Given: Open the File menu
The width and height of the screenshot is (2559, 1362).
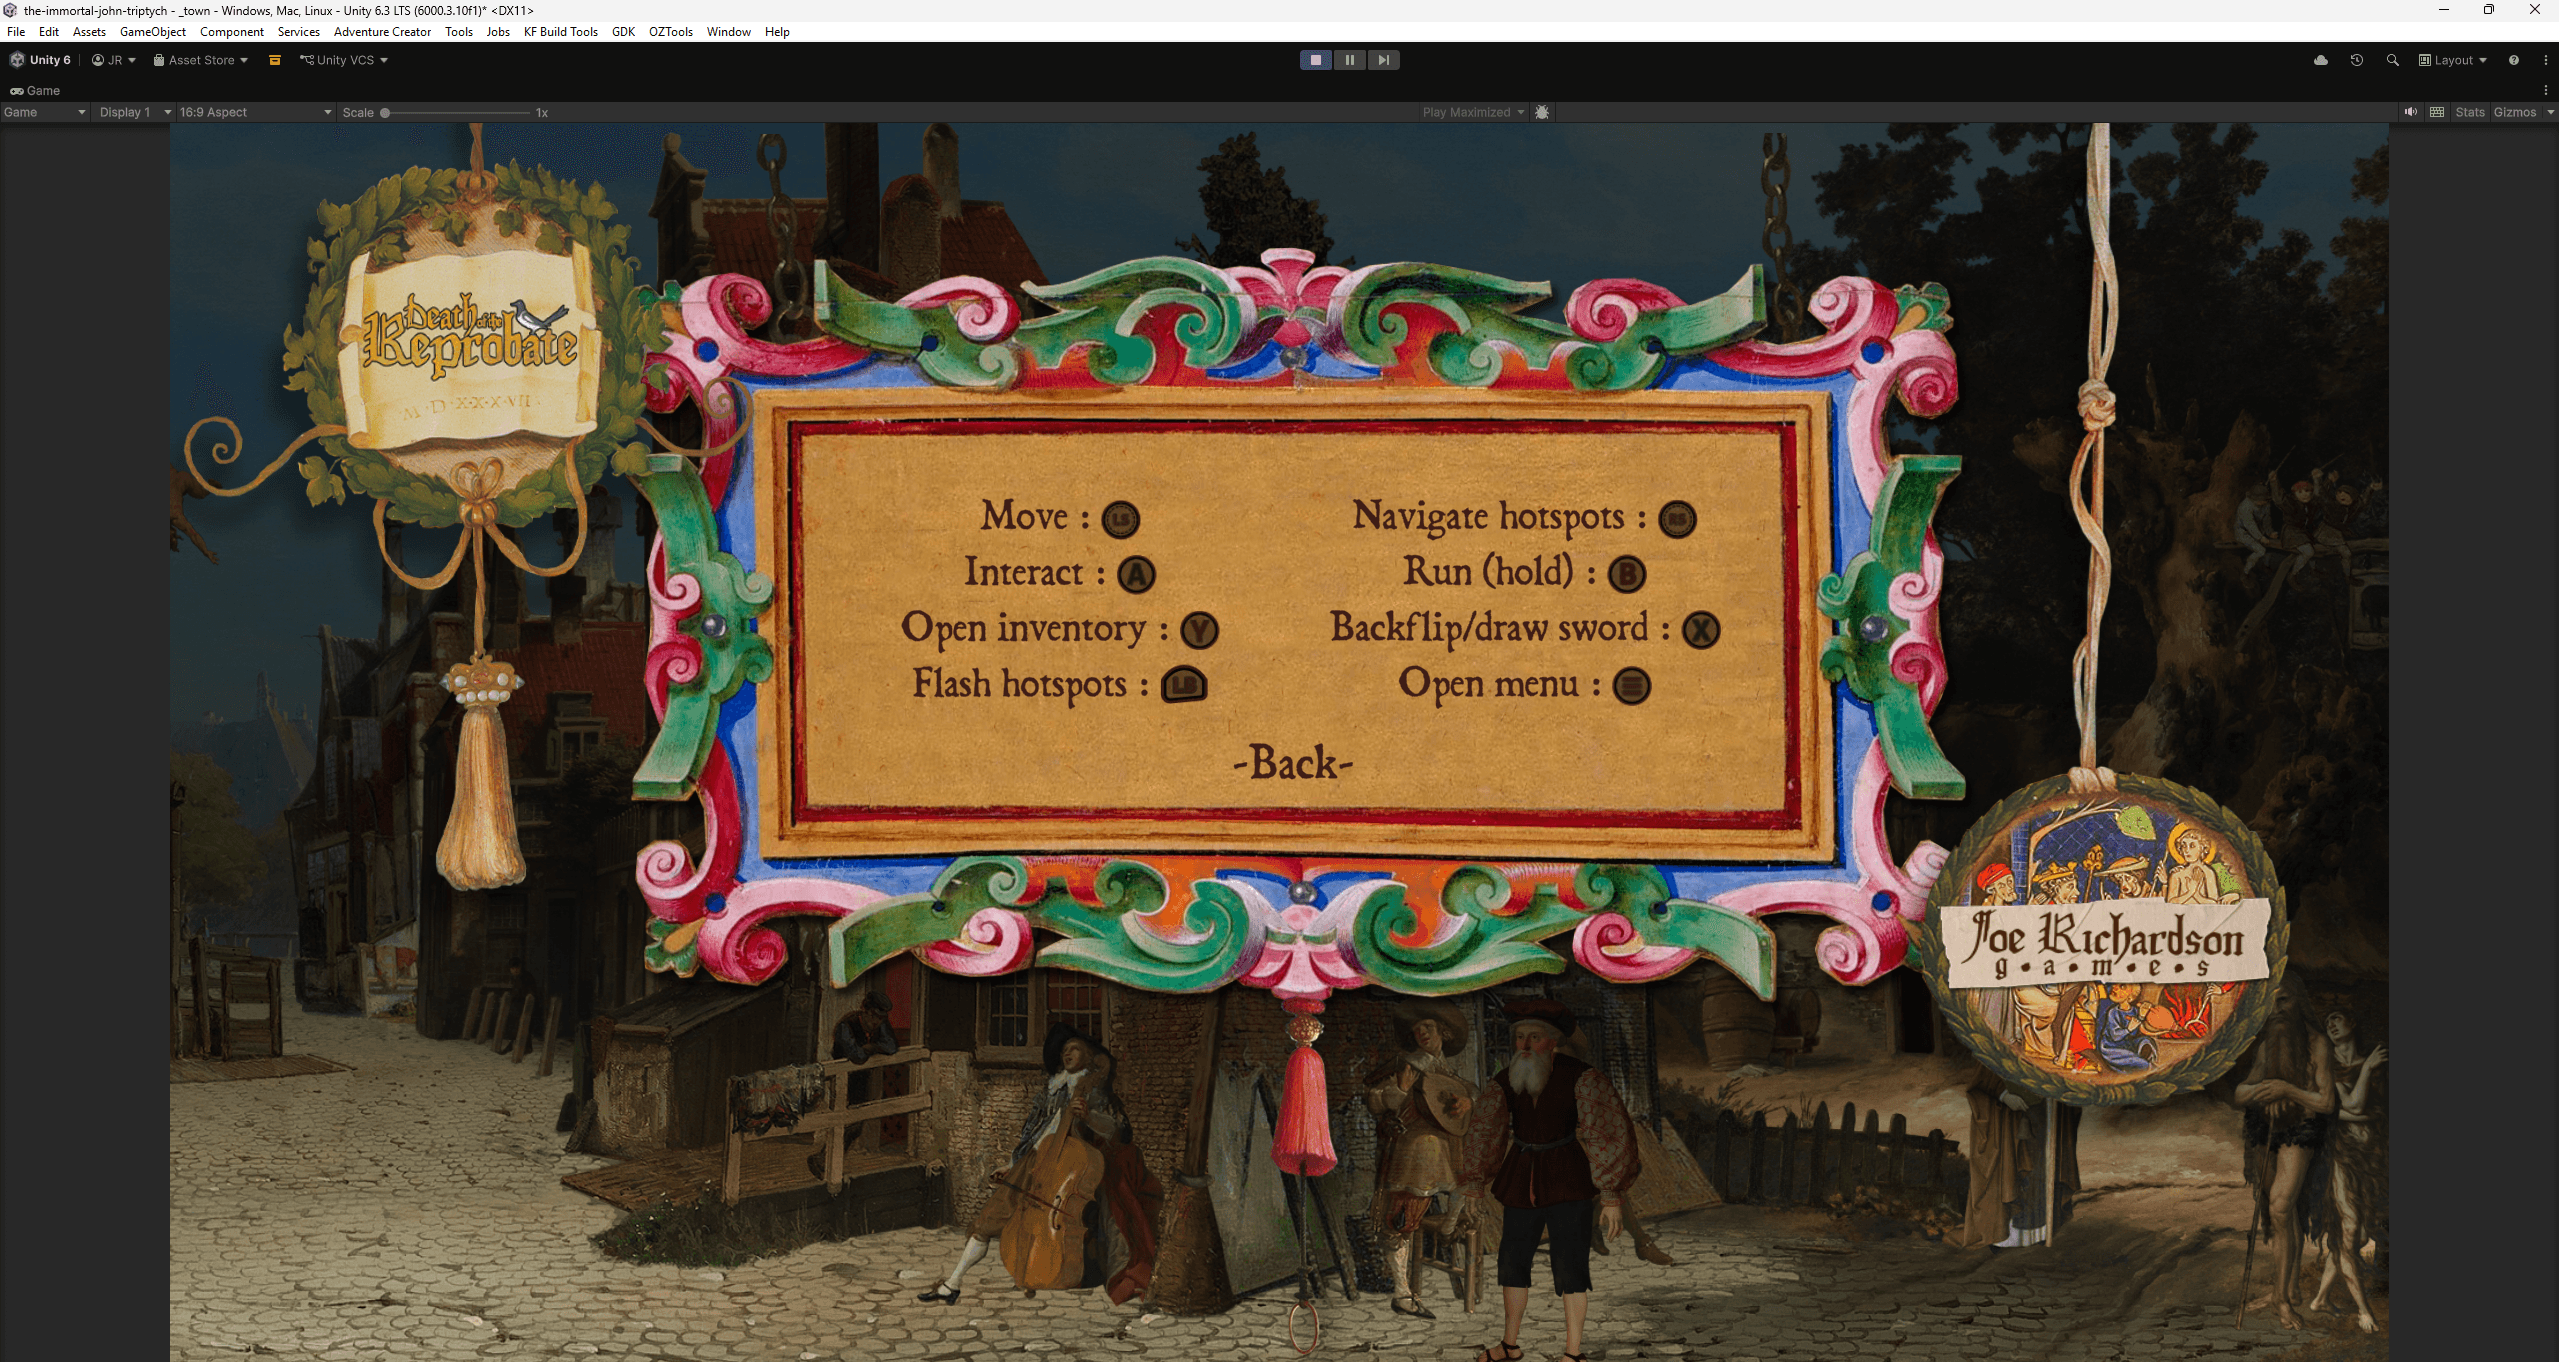Looking at the screenshot, I should point(16,32).
